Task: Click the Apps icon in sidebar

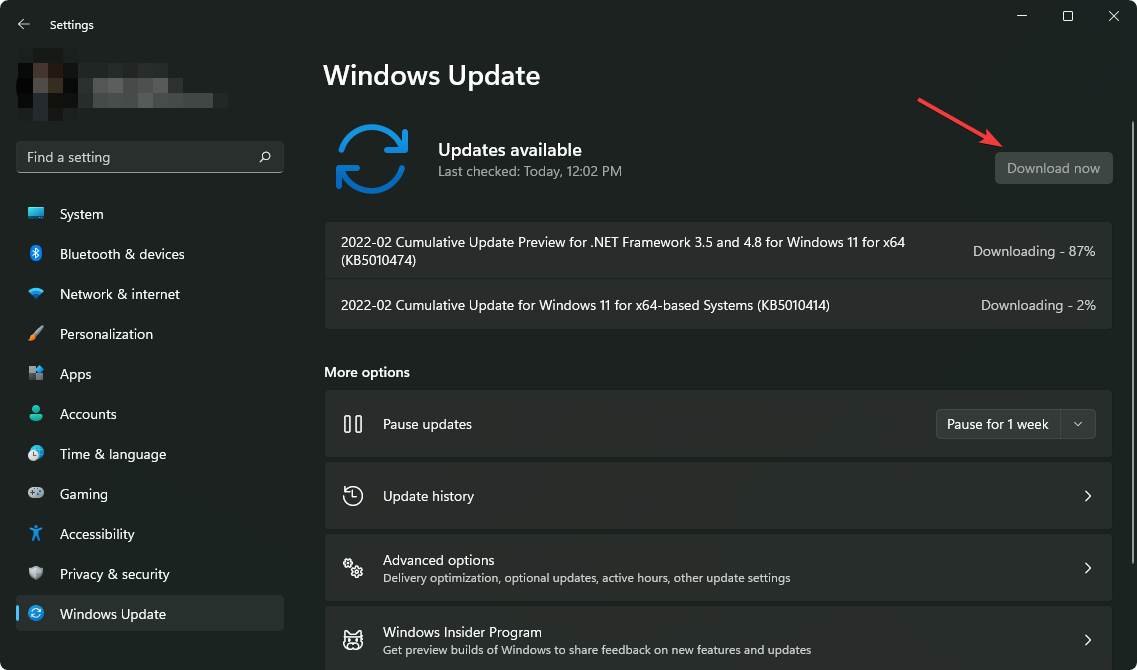Action: tap(36, 373)
